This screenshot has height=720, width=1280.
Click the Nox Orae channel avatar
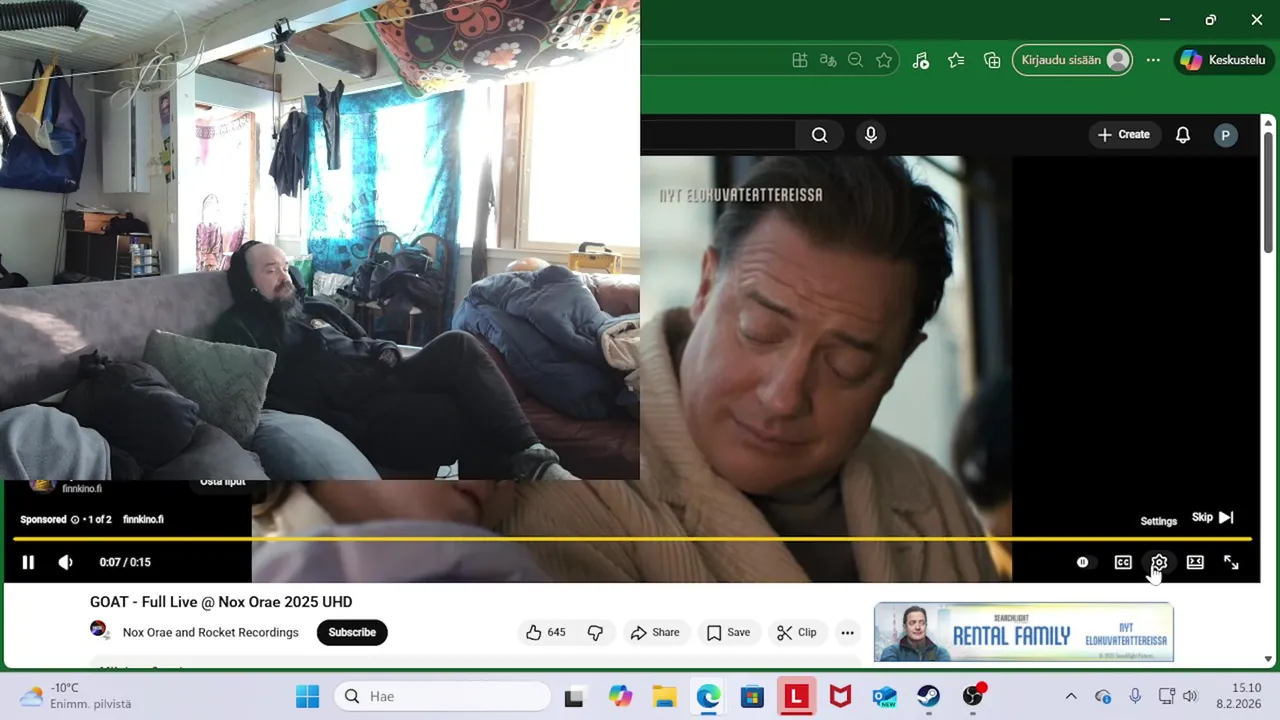click(x=99, y=630)
